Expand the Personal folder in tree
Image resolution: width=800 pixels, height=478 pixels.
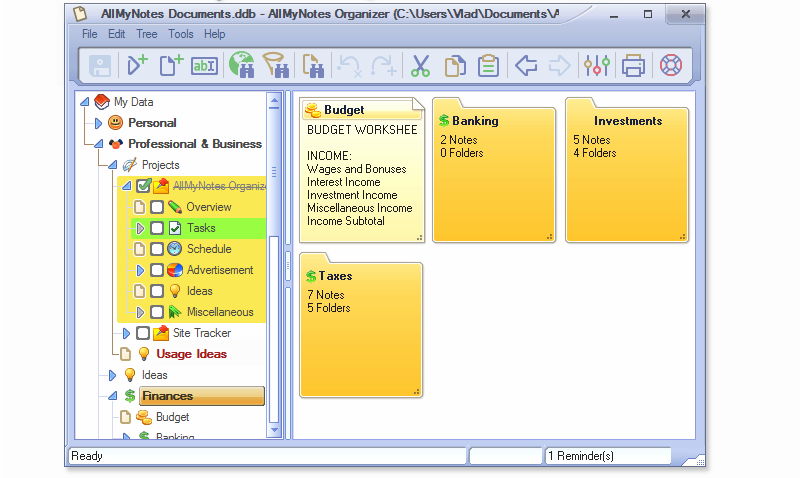point(98,123)
